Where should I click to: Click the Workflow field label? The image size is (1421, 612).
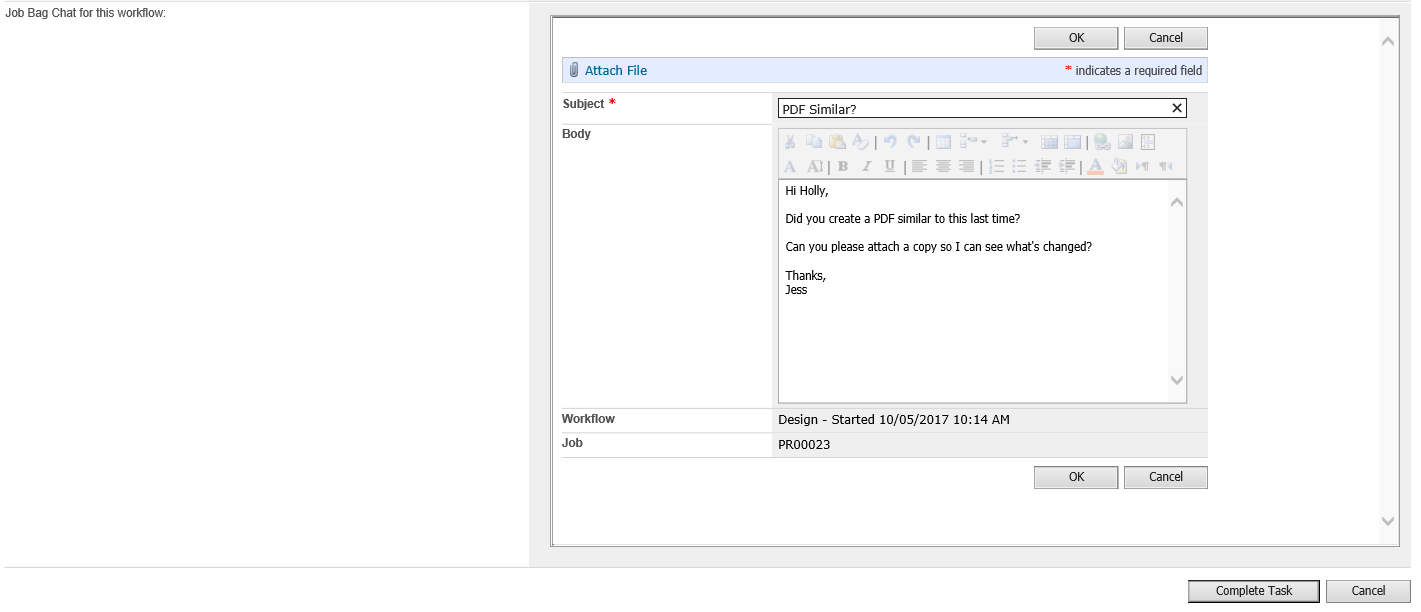(x=588, y=419)
